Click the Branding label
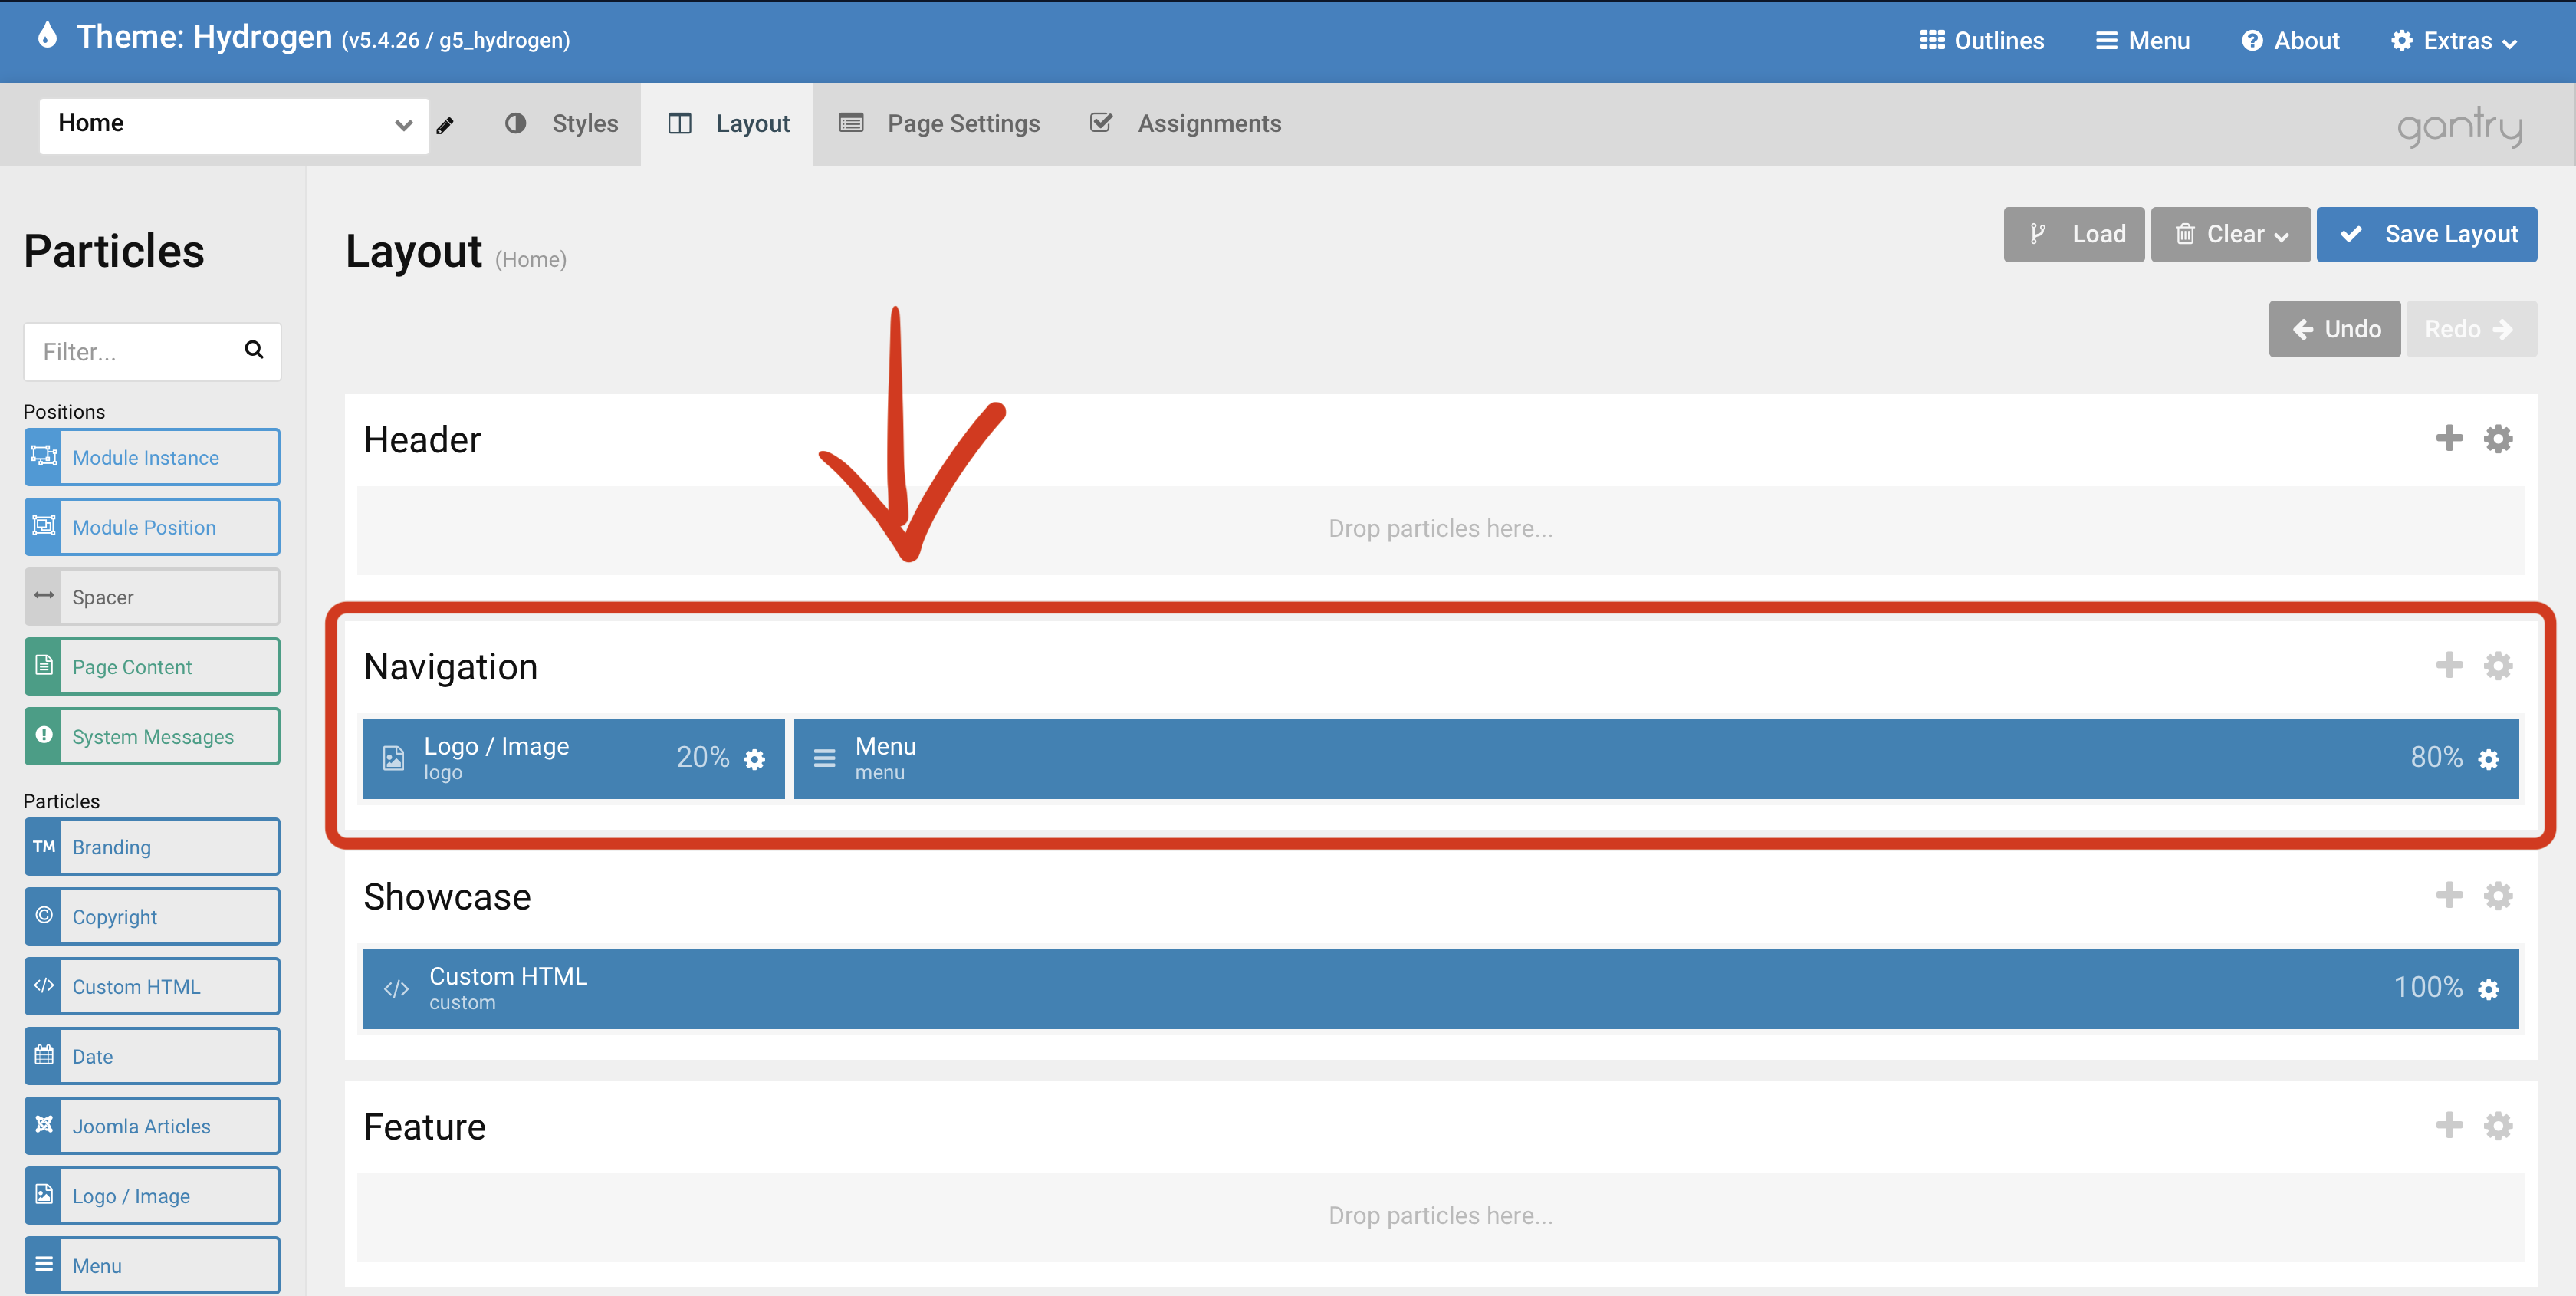This screenshot has width=2576, height=1296. tap(112, 847)
